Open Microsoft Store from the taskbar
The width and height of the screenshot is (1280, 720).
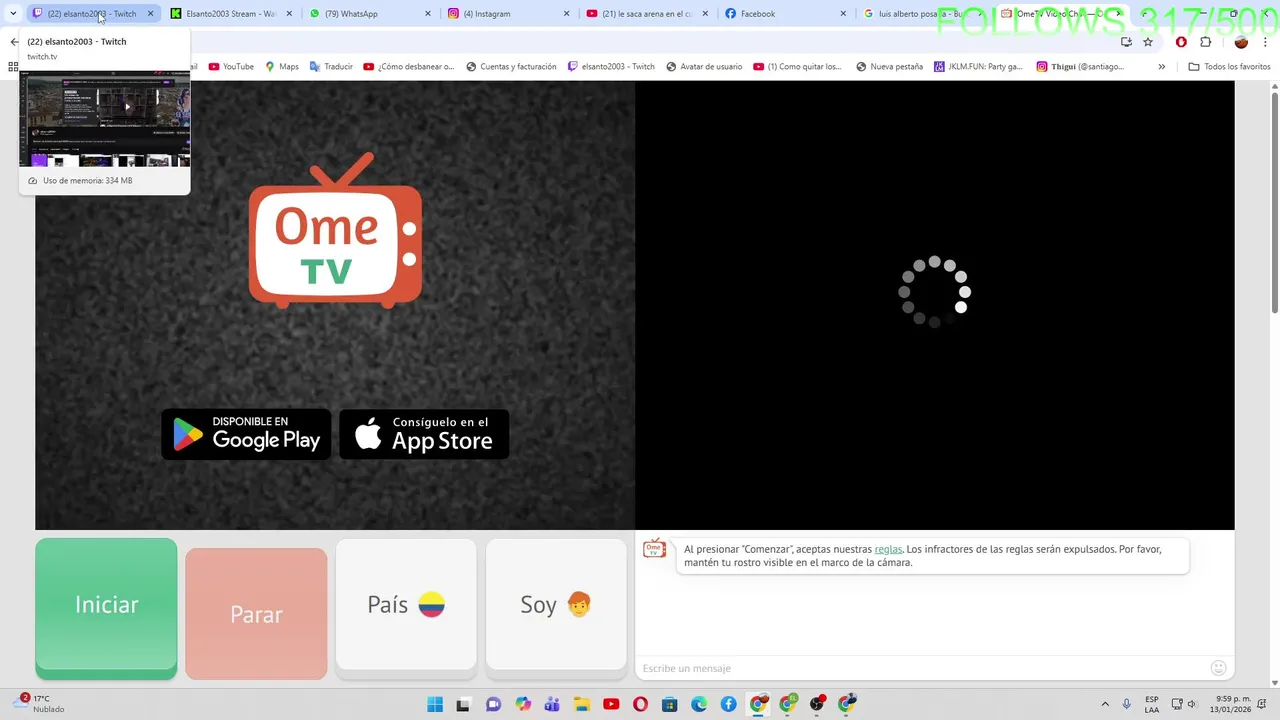[670, 704]
